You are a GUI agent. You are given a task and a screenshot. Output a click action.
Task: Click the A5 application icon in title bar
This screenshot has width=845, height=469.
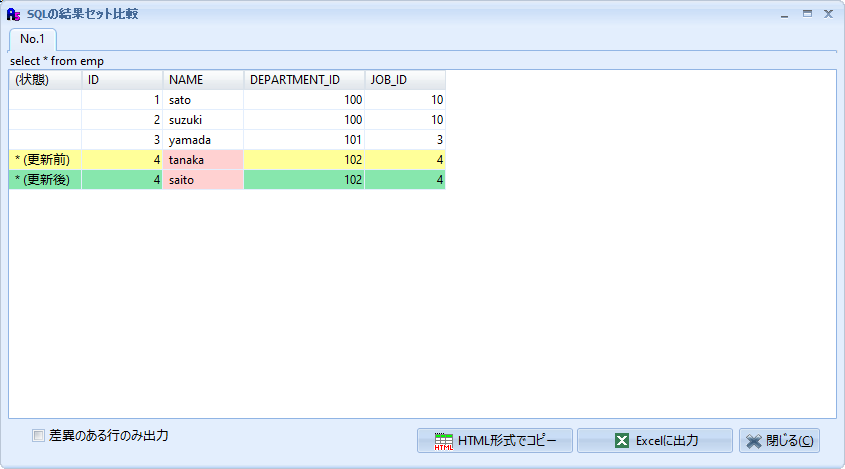click(13, 14)
